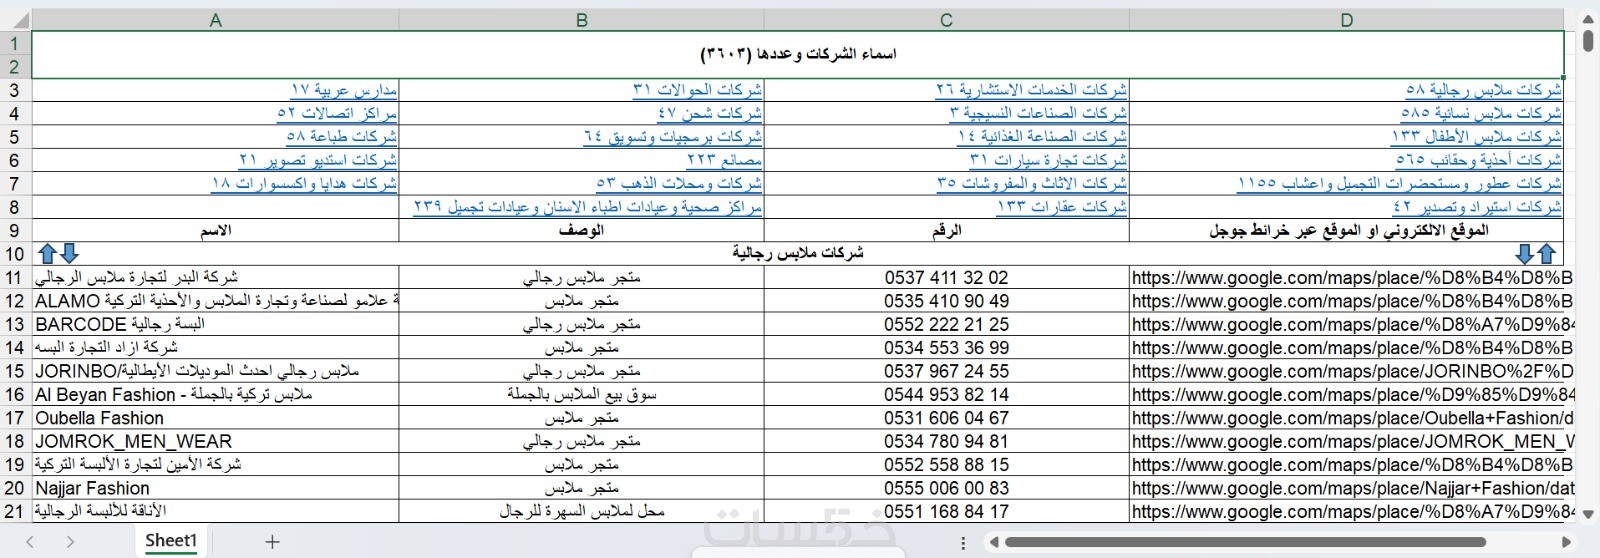The height and width of the screenshot is (558, 1600).
Task: Open the link 'شركات الحوالات ٣١'
Action: (697, 90)
